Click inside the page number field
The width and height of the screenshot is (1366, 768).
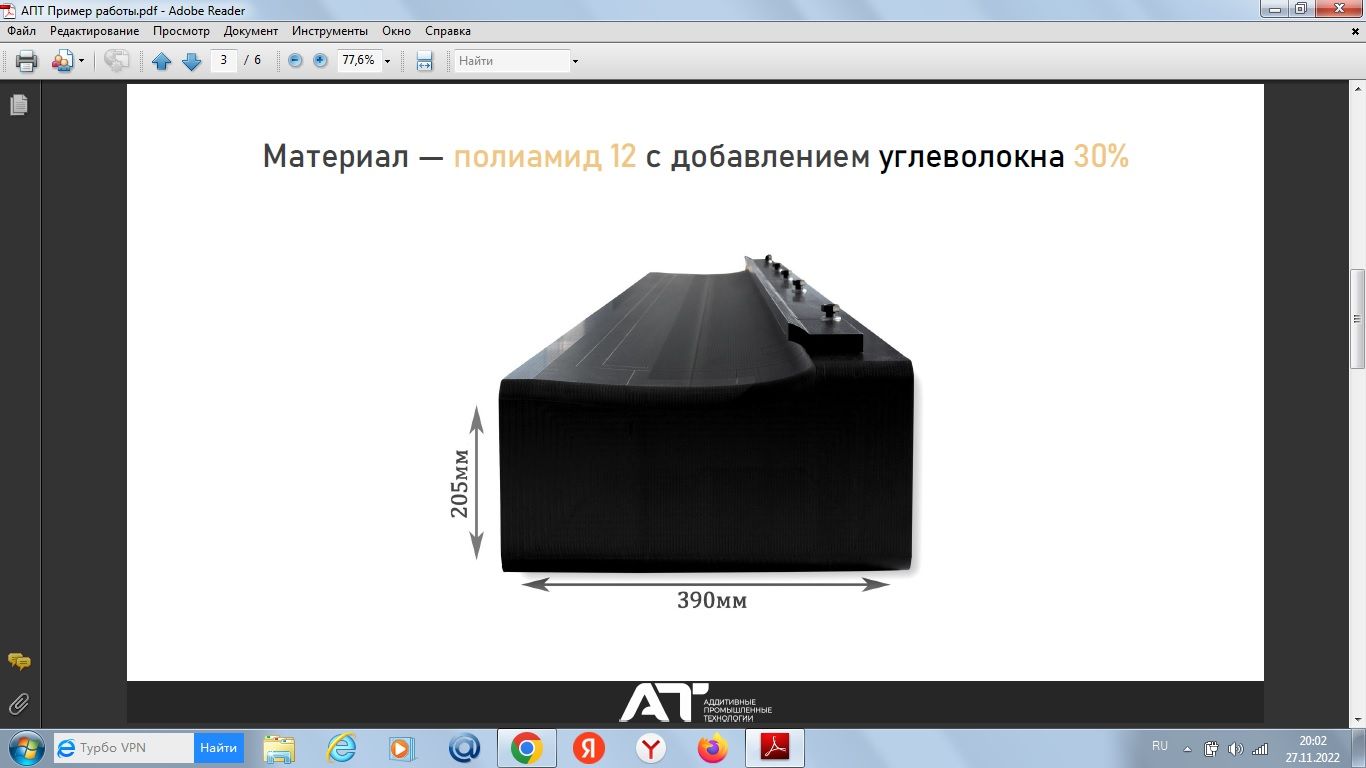point(224,60)
